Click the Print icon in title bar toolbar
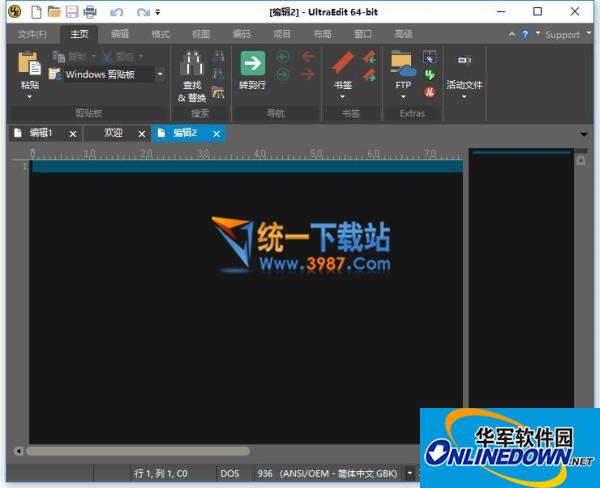Image resolution: width=600 pixels, height=488 pixels. click(x=90, y=12)
